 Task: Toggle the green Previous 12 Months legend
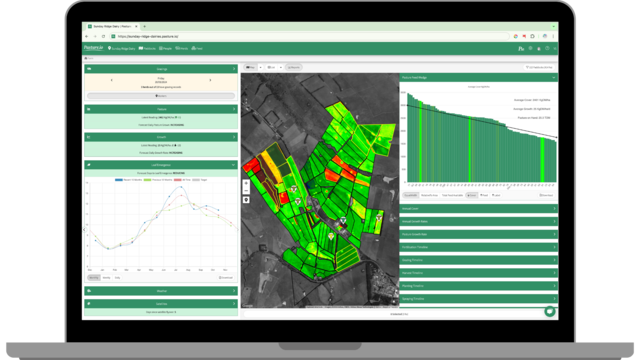tap(158, 180)
